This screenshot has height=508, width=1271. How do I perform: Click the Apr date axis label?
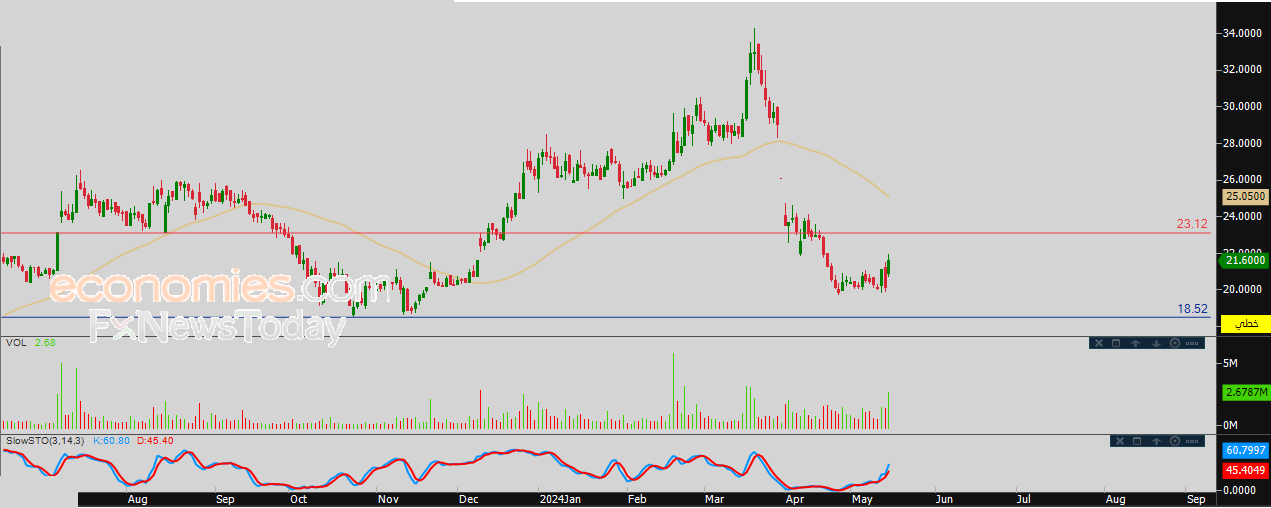(794, 498)
